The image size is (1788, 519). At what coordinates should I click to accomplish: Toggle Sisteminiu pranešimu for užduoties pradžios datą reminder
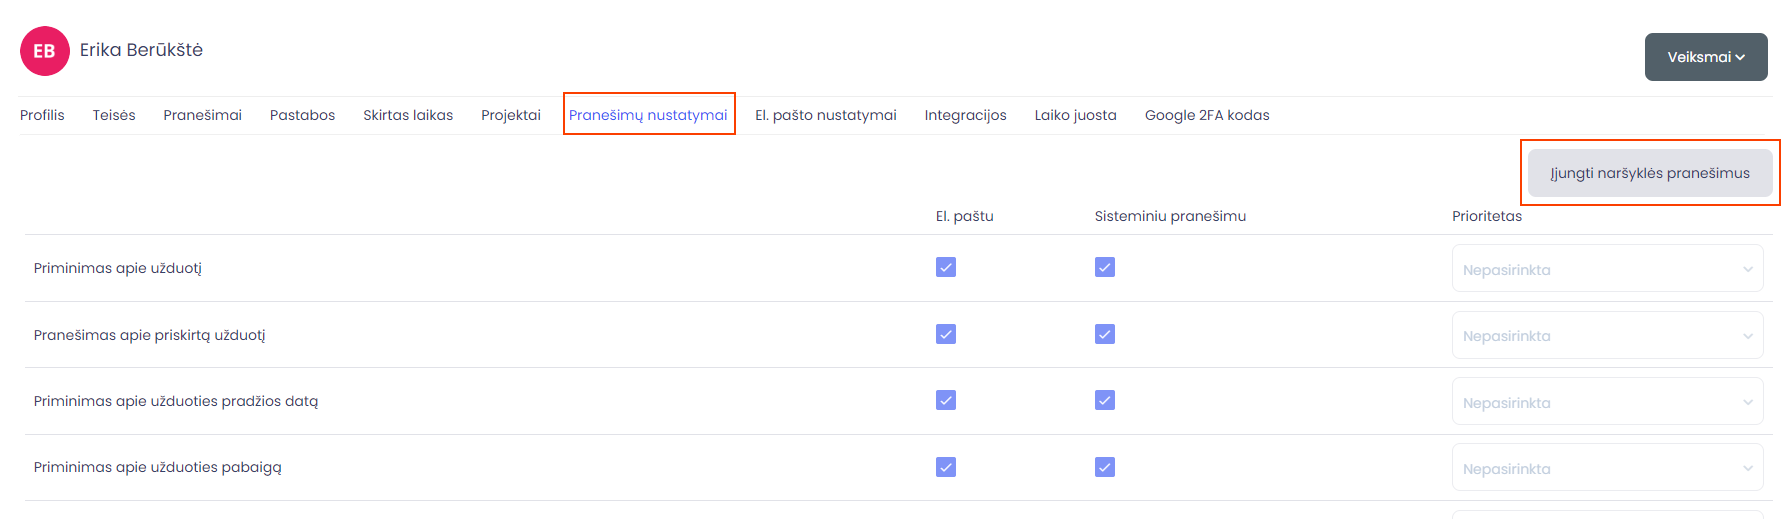point(1105,400)
